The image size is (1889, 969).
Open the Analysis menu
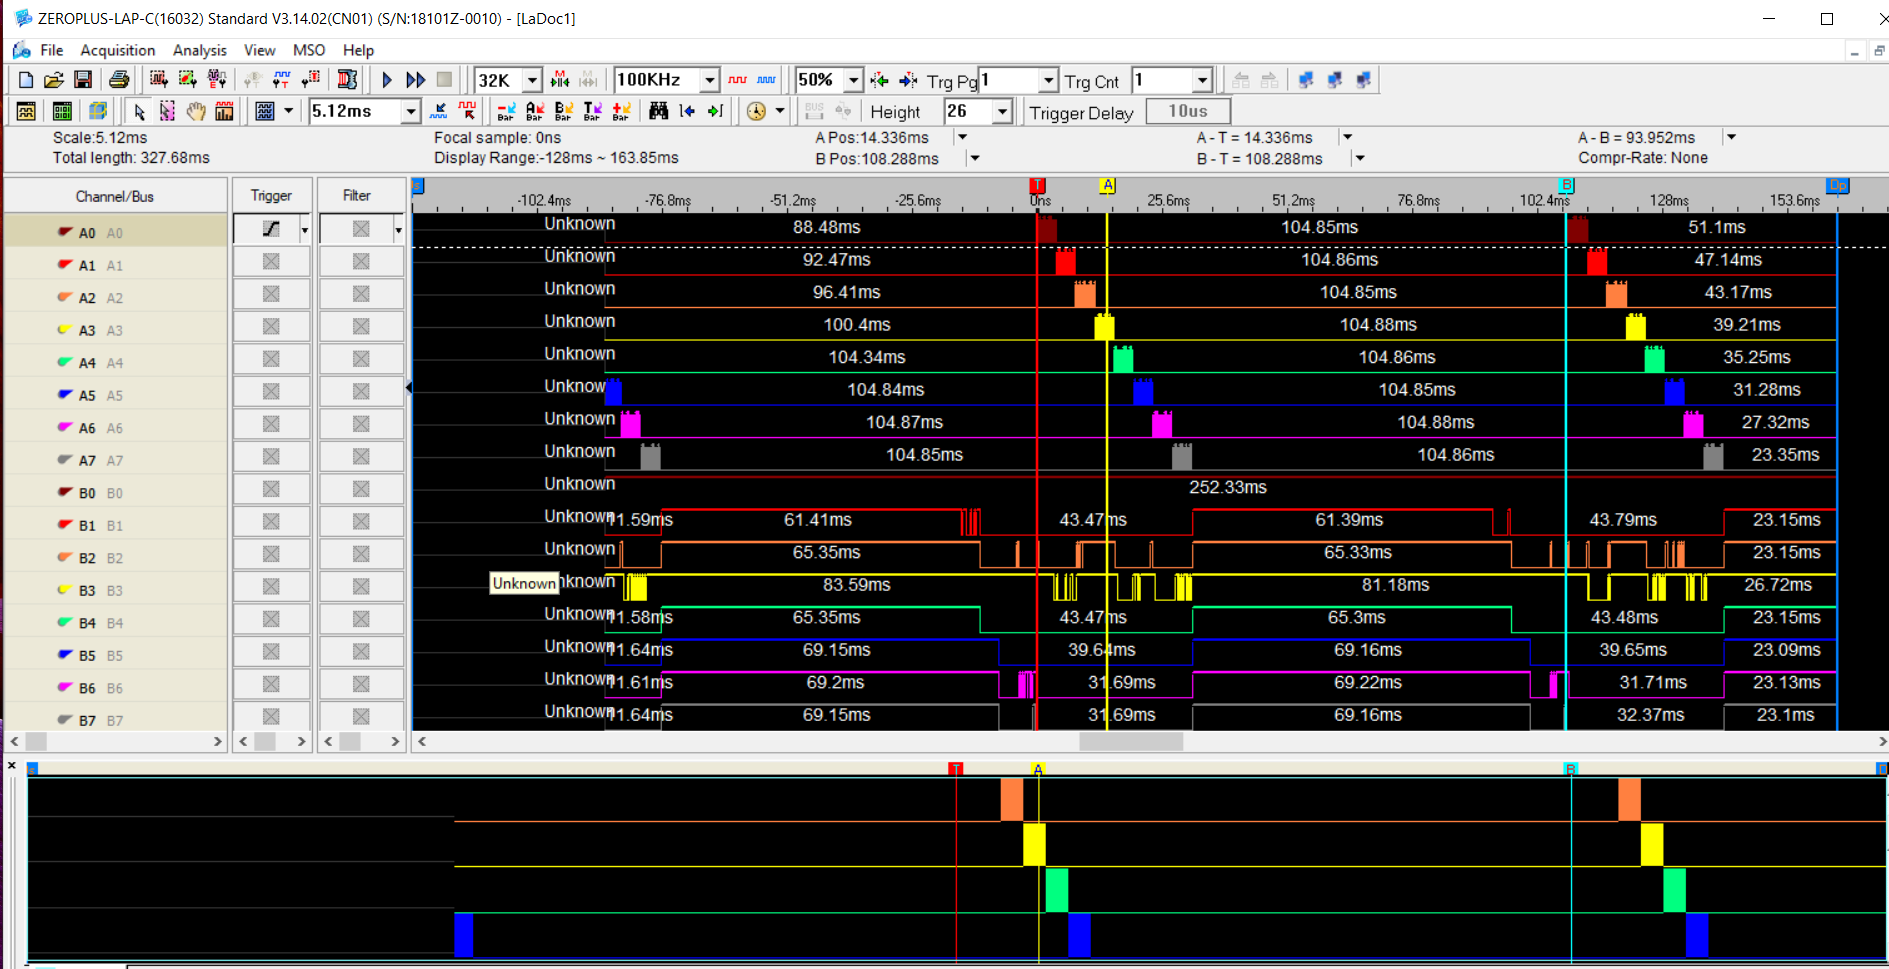(x=200, y=50)
